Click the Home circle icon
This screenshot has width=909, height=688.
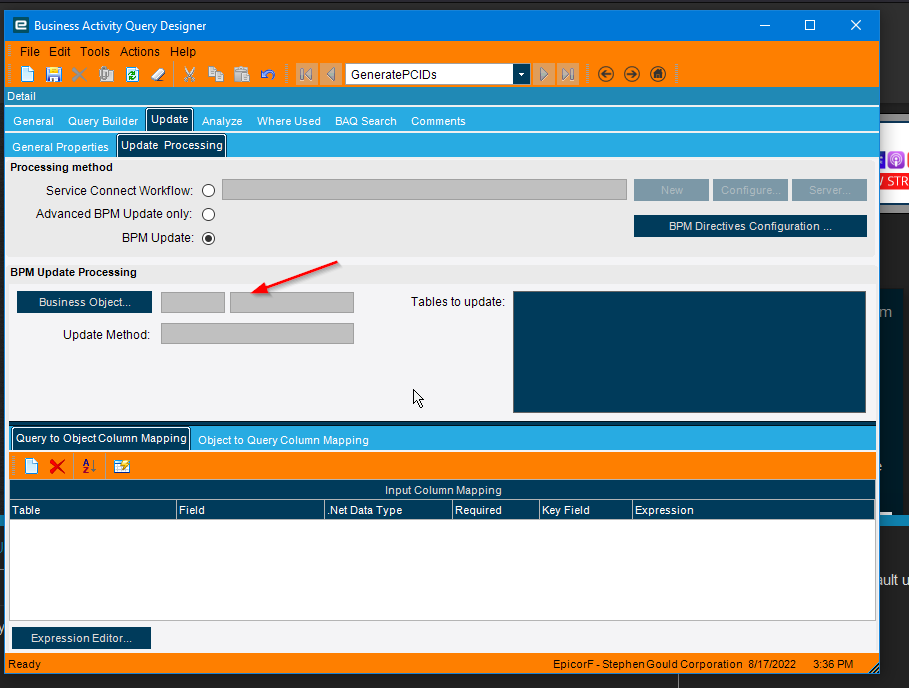(658, 74)
